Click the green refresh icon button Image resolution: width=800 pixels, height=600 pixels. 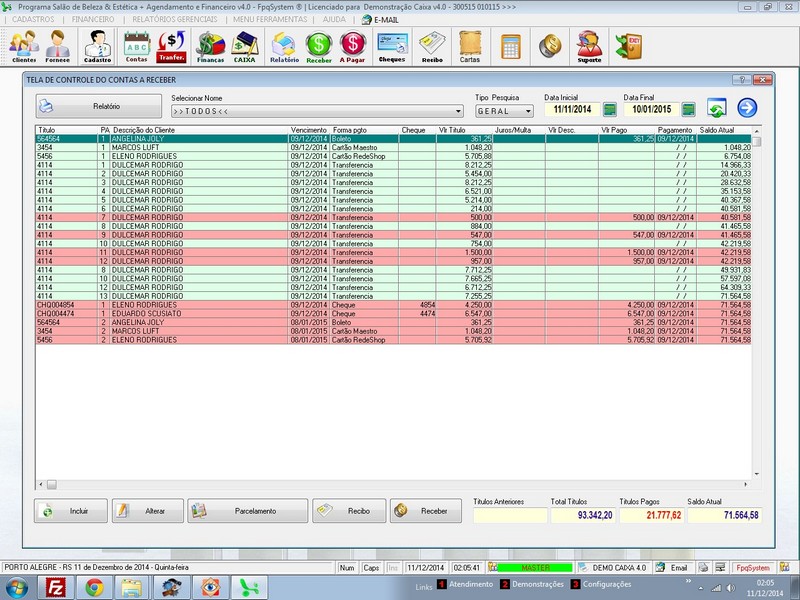pyautogui.click(x=716, y=109)
